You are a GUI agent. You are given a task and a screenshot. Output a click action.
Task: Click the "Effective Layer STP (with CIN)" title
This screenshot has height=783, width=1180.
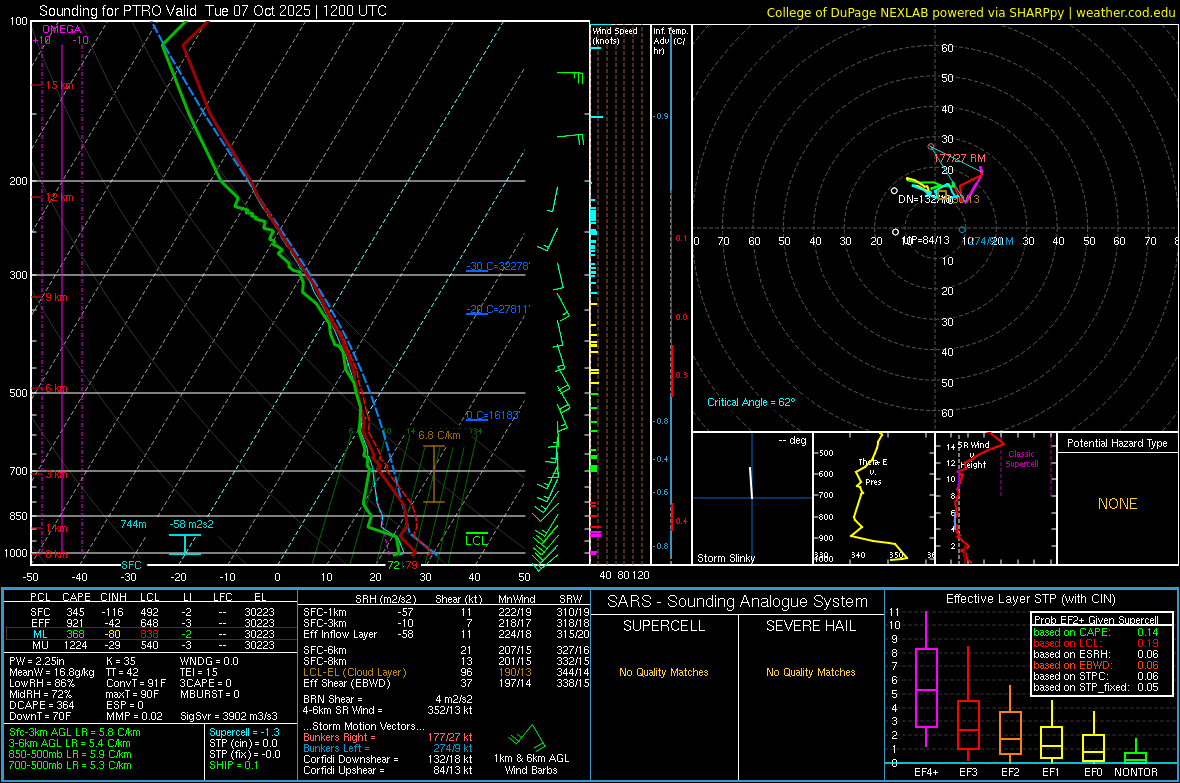tap(1030, 599)
